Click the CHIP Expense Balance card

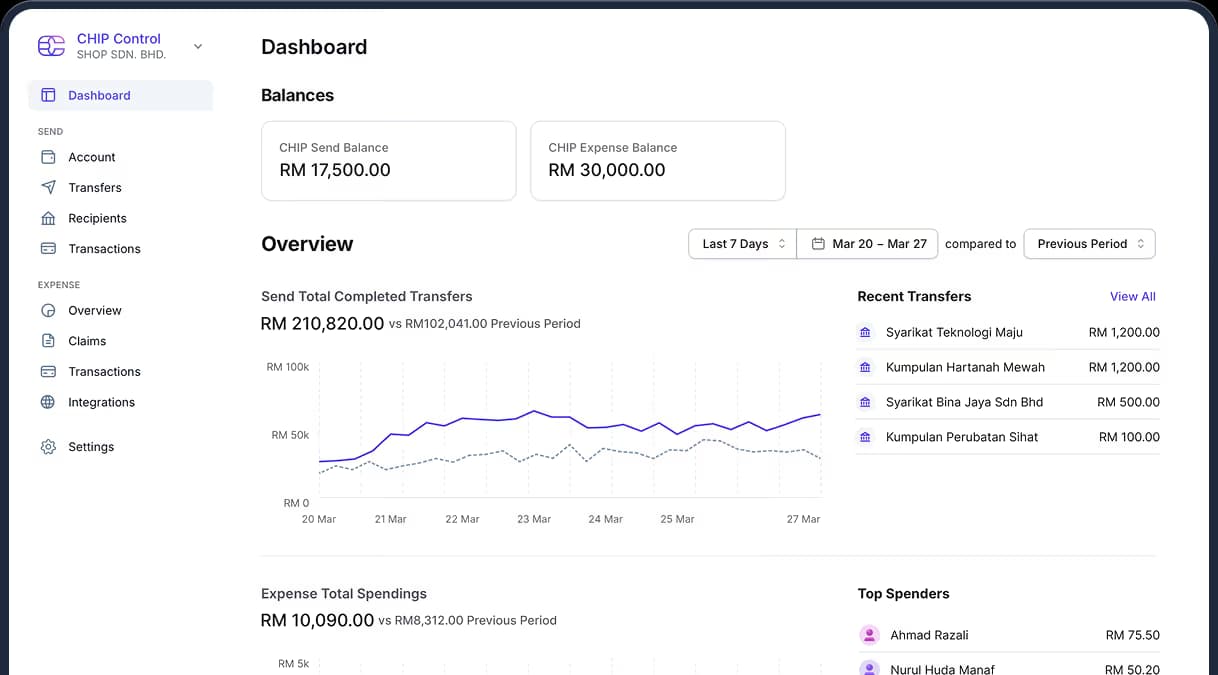tap(658, 161)
